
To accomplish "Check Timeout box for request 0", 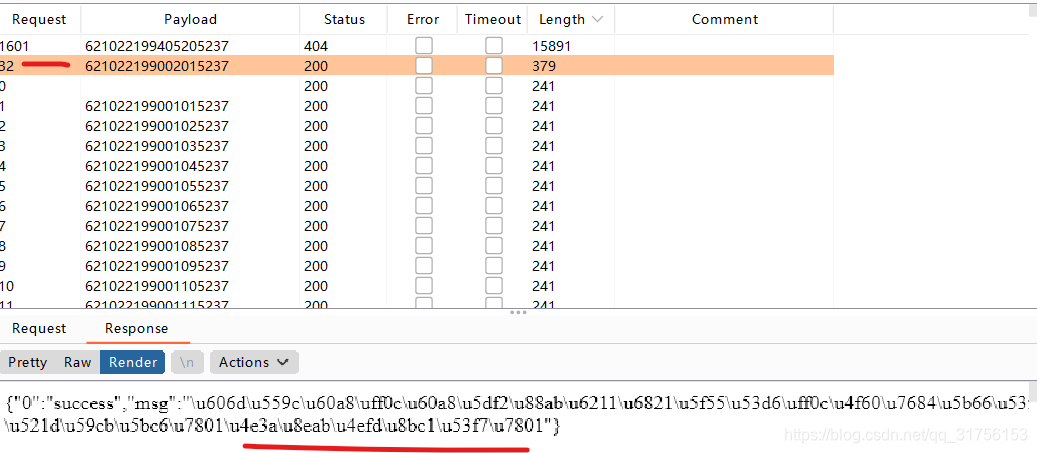I will (x=493, y=86).
